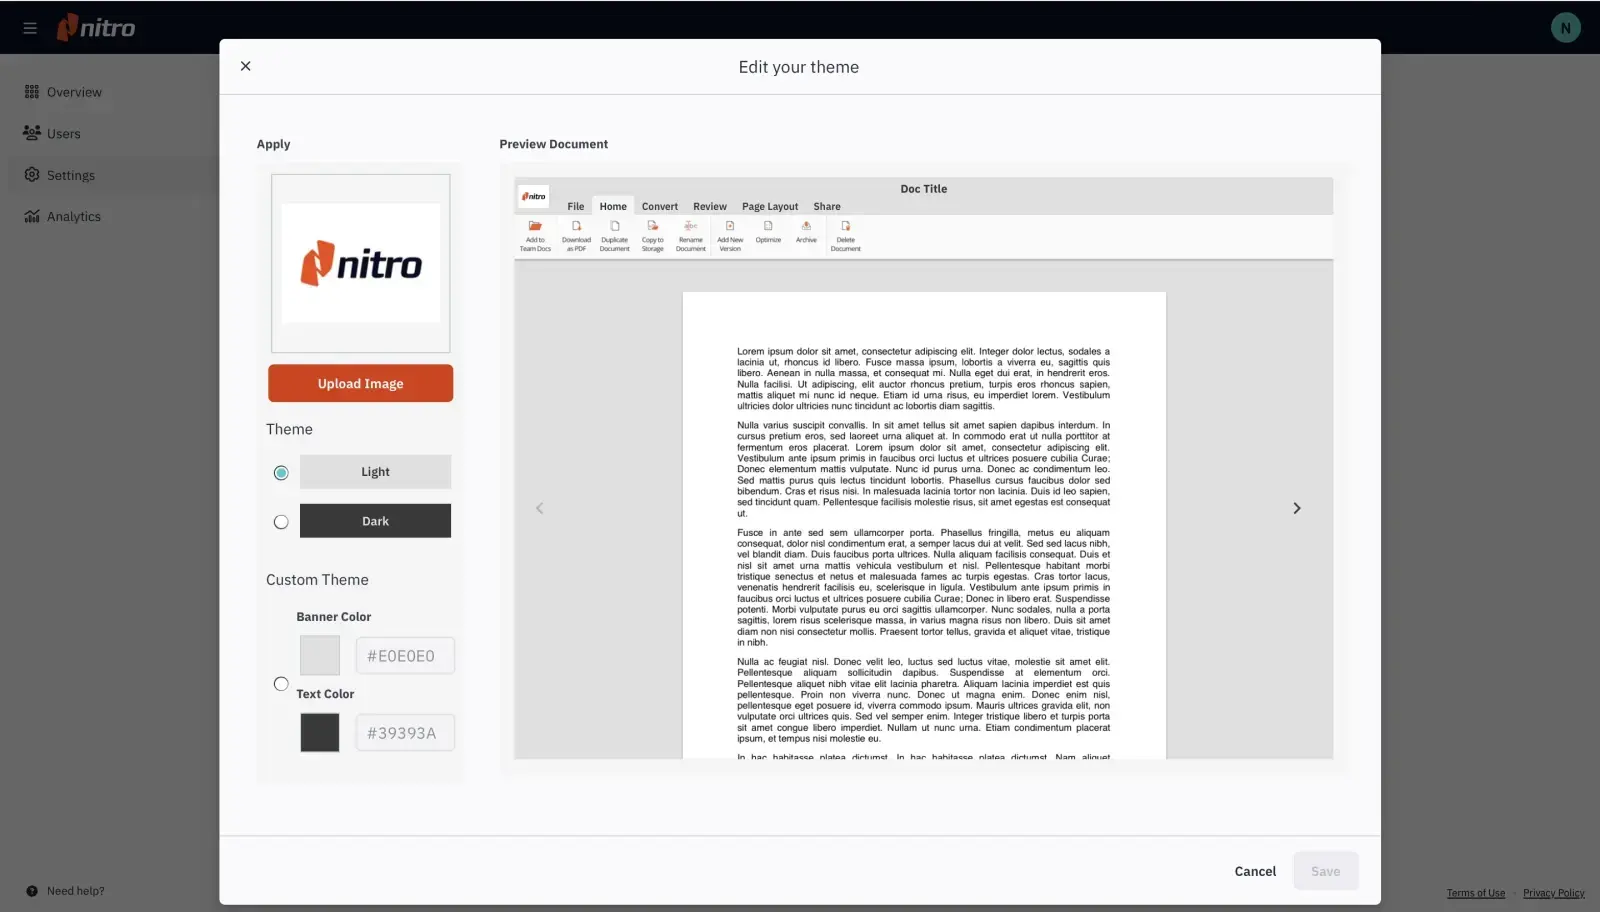Open the hamburger menu in top bar

[x=30, y=28]
